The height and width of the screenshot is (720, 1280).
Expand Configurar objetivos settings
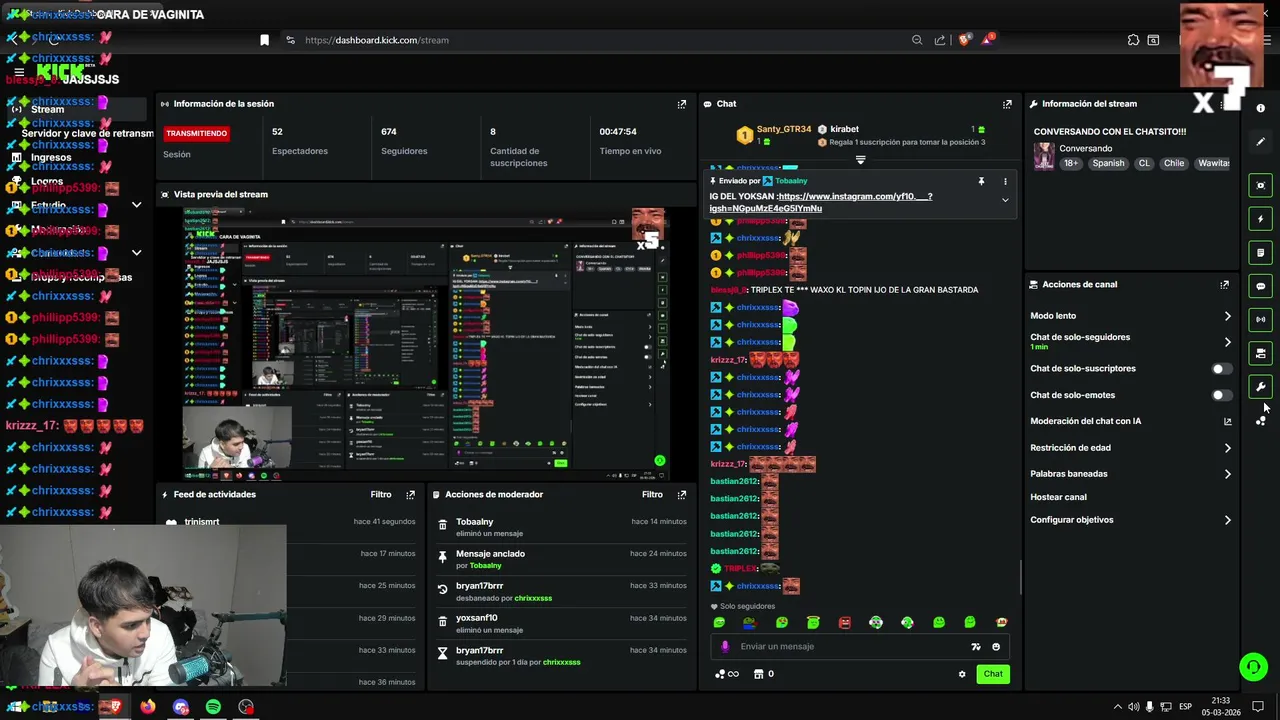coord(1228,520)
